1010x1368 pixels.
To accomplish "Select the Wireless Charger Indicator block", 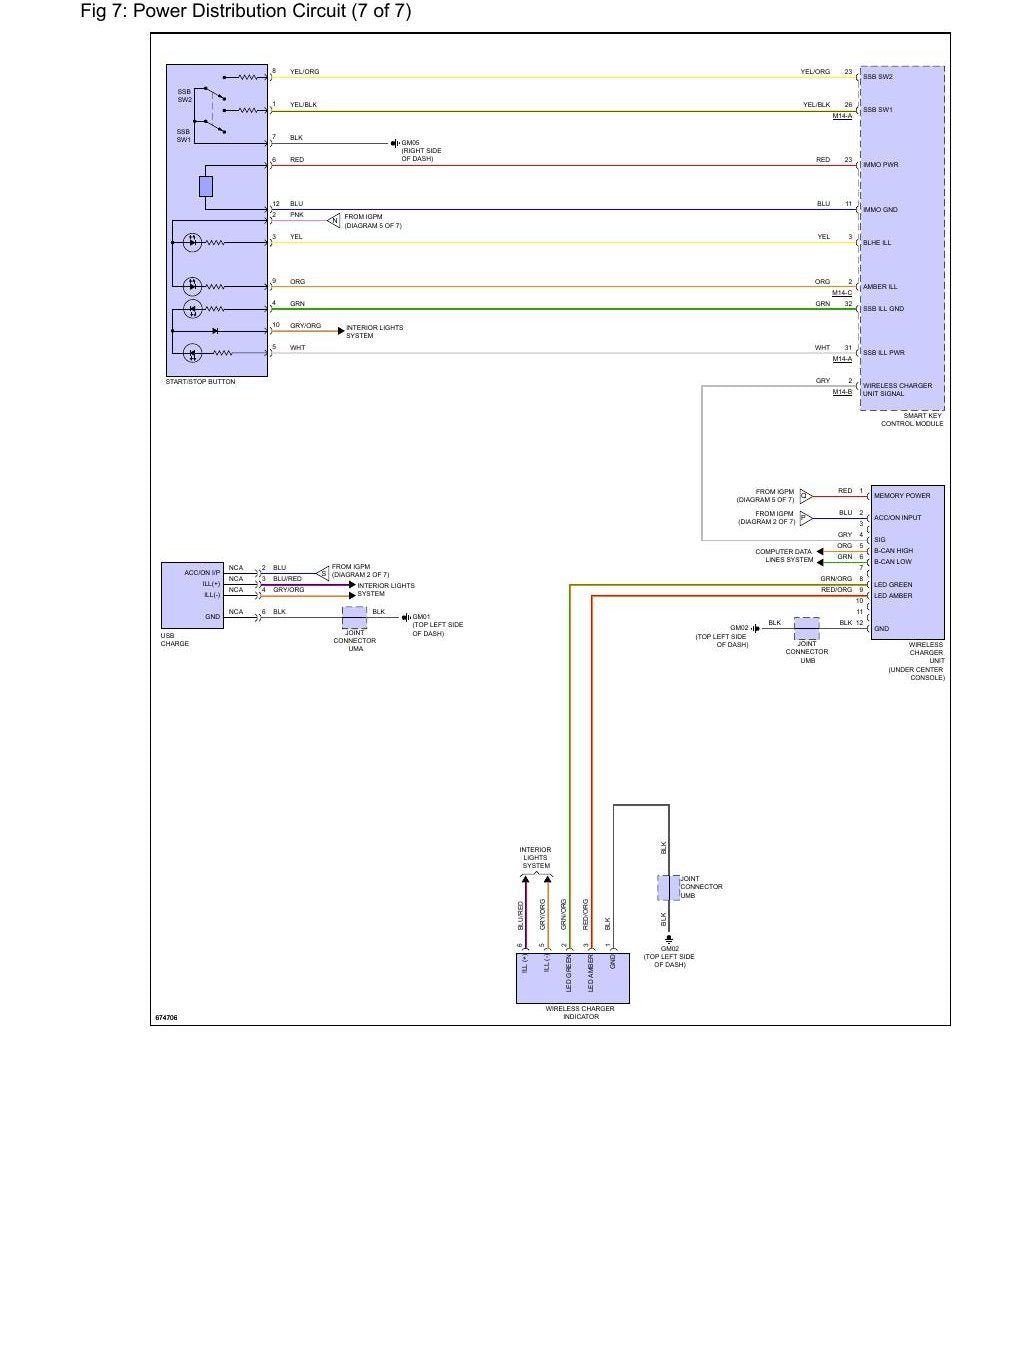I will click(x=573, y=978).
